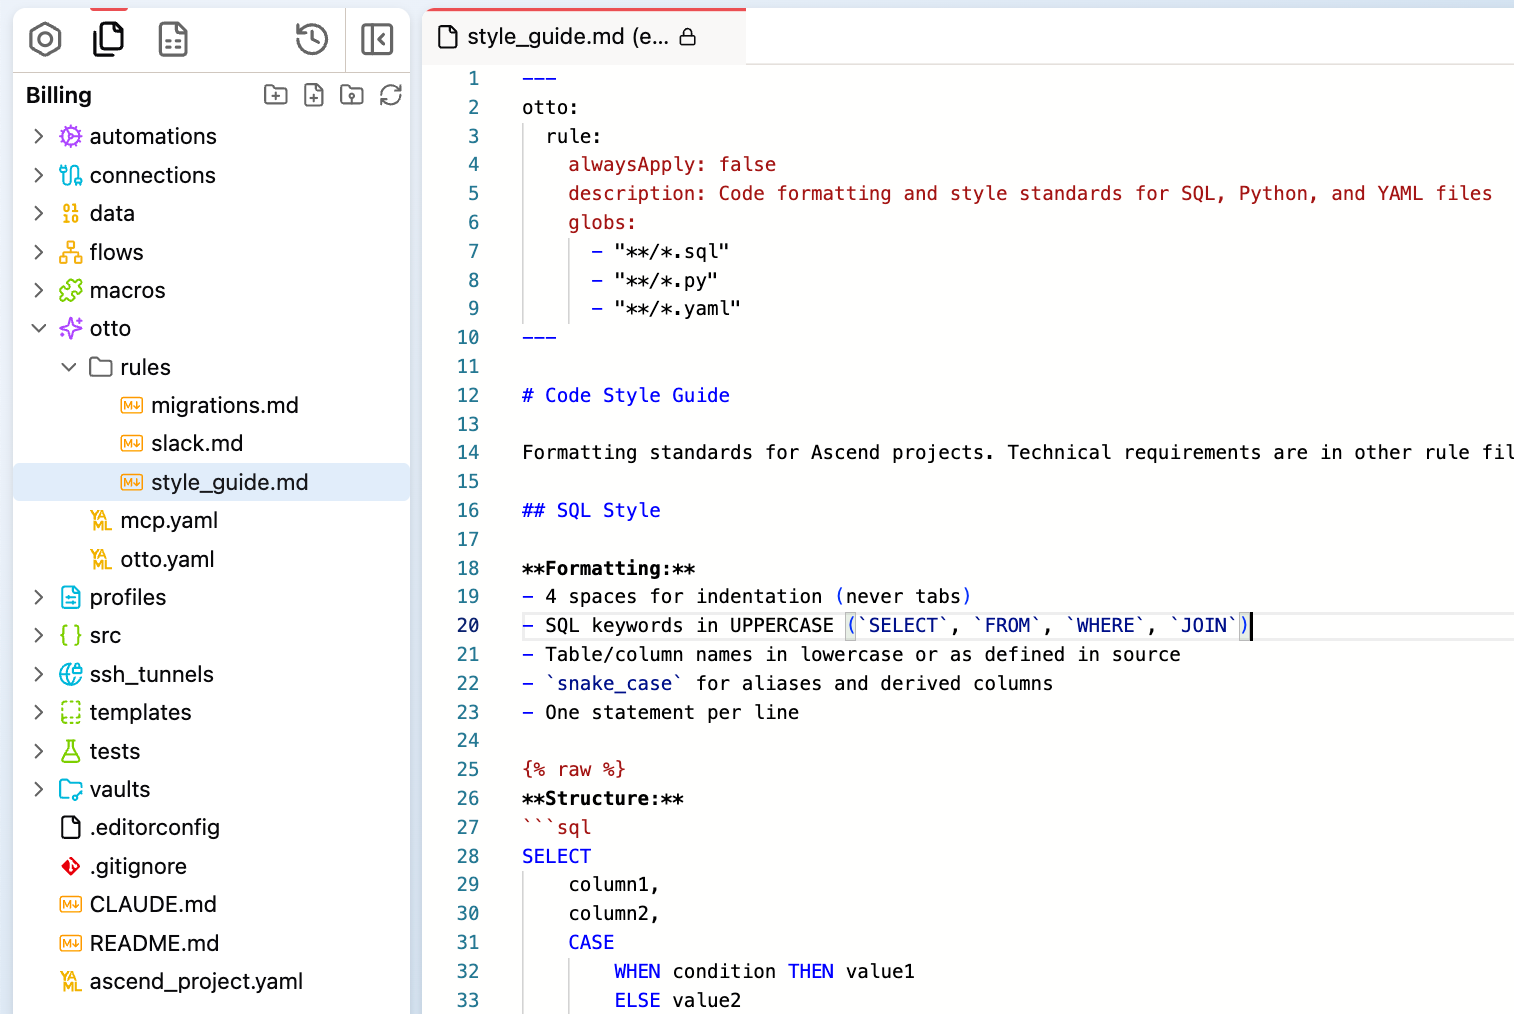The height and width of the screenshot is (1014, 1514).
Task: Click the markdown icon beside migrations.md
Action: pyautogui.click(x=132, y=405)
